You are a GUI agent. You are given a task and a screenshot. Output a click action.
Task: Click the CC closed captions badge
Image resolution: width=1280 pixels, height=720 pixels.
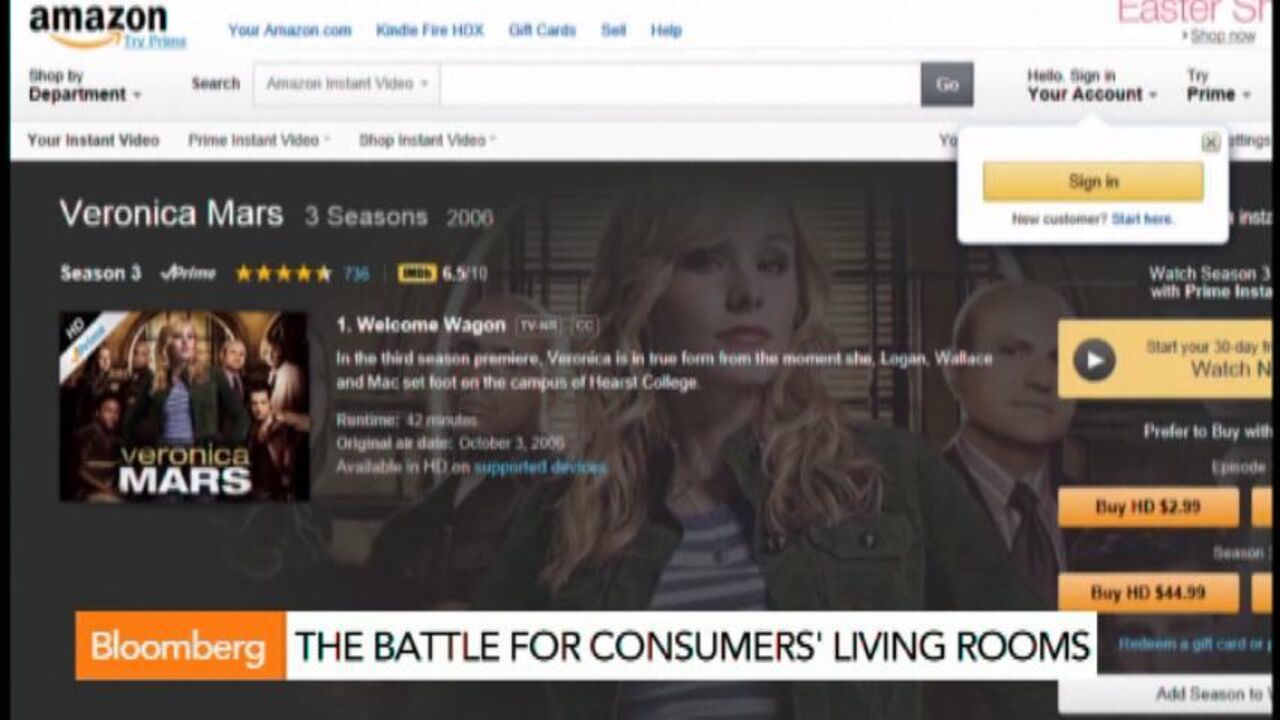(585, 325)
